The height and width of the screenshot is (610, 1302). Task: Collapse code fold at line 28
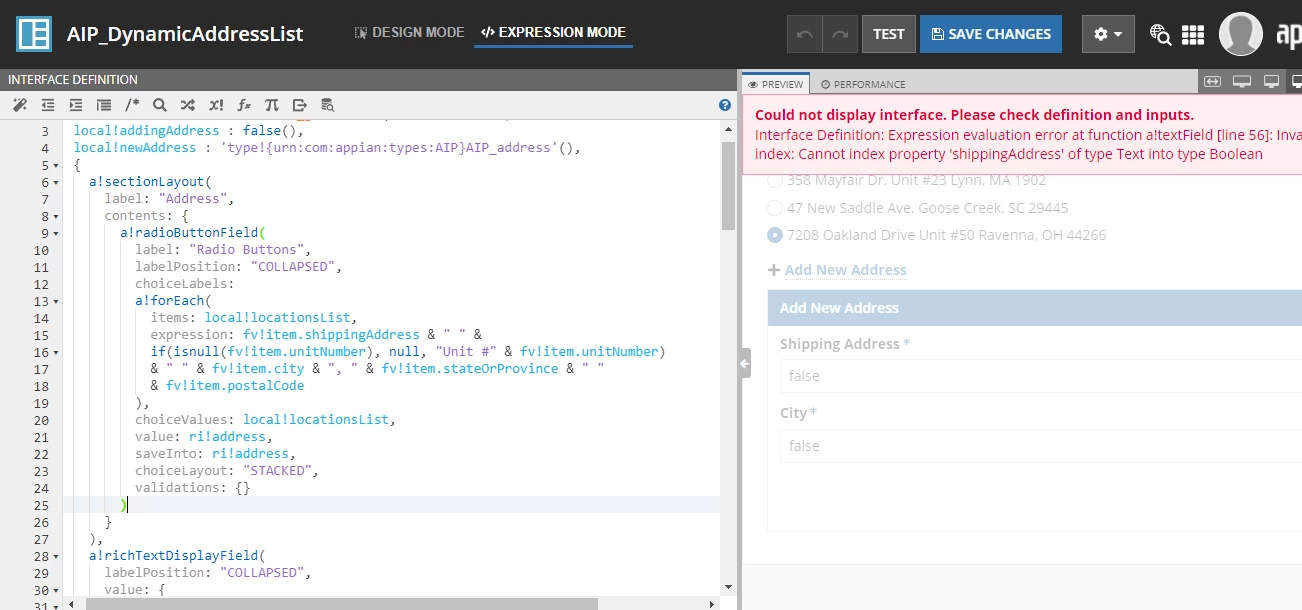[57, 556]
